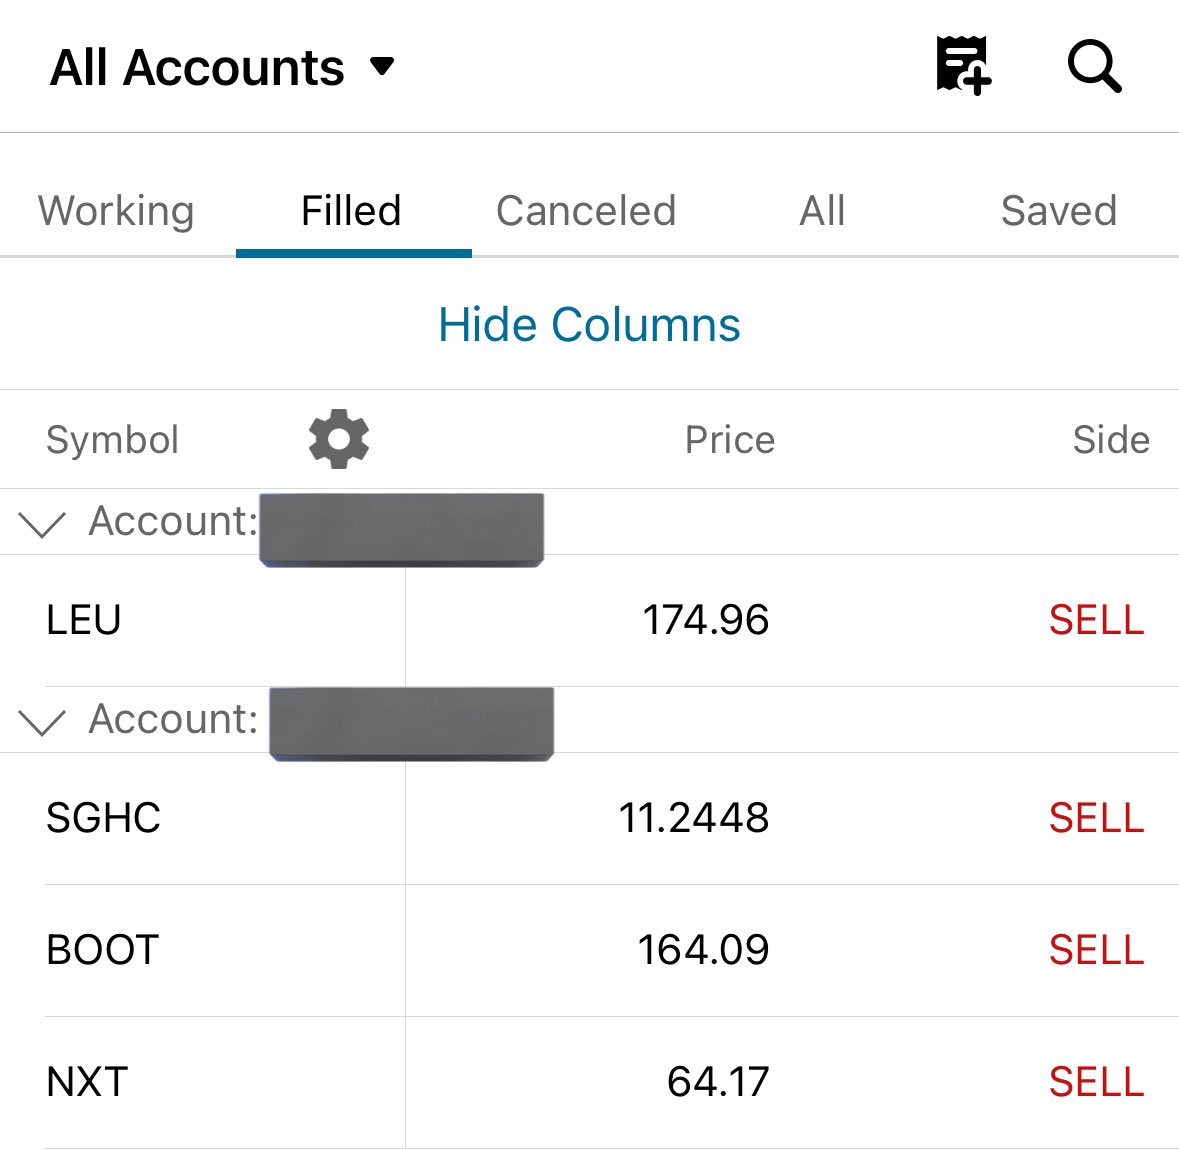Screen dimensions: 1179x1151
Task: Open the new order ticket icon
Action: pyautogui.click(x=963, y=65)
